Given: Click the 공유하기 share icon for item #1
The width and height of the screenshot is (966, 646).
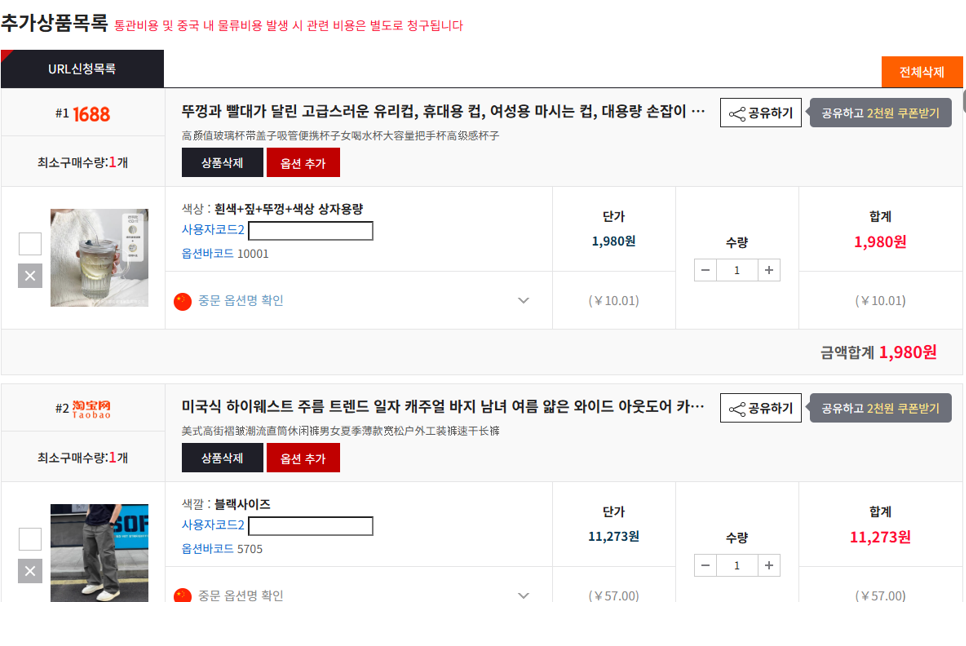Looking at the screenshot, I should 737,113.
